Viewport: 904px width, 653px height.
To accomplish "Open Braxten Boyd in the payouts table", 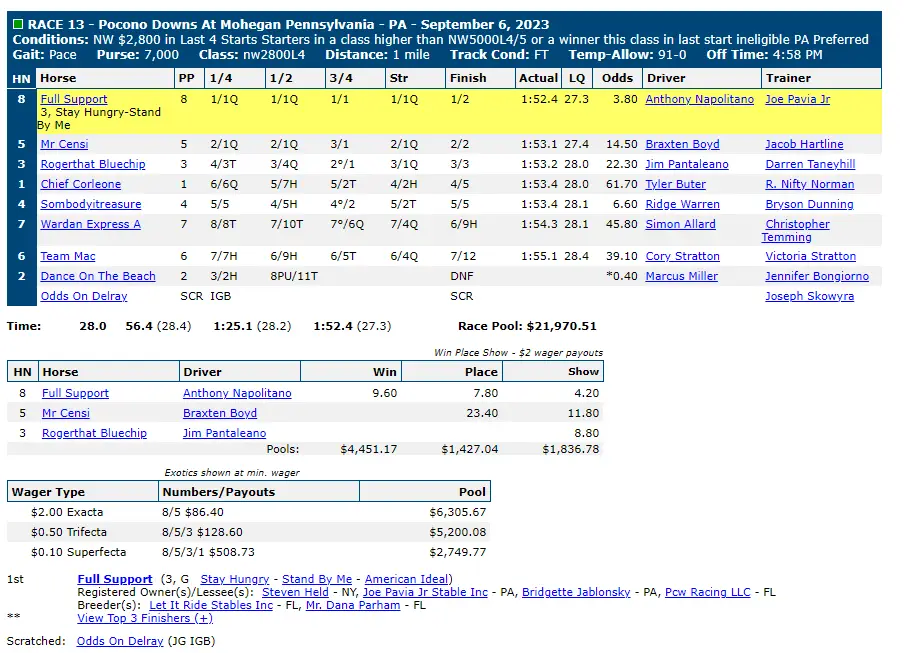I will pyautogui.click(x=220, y=413).
